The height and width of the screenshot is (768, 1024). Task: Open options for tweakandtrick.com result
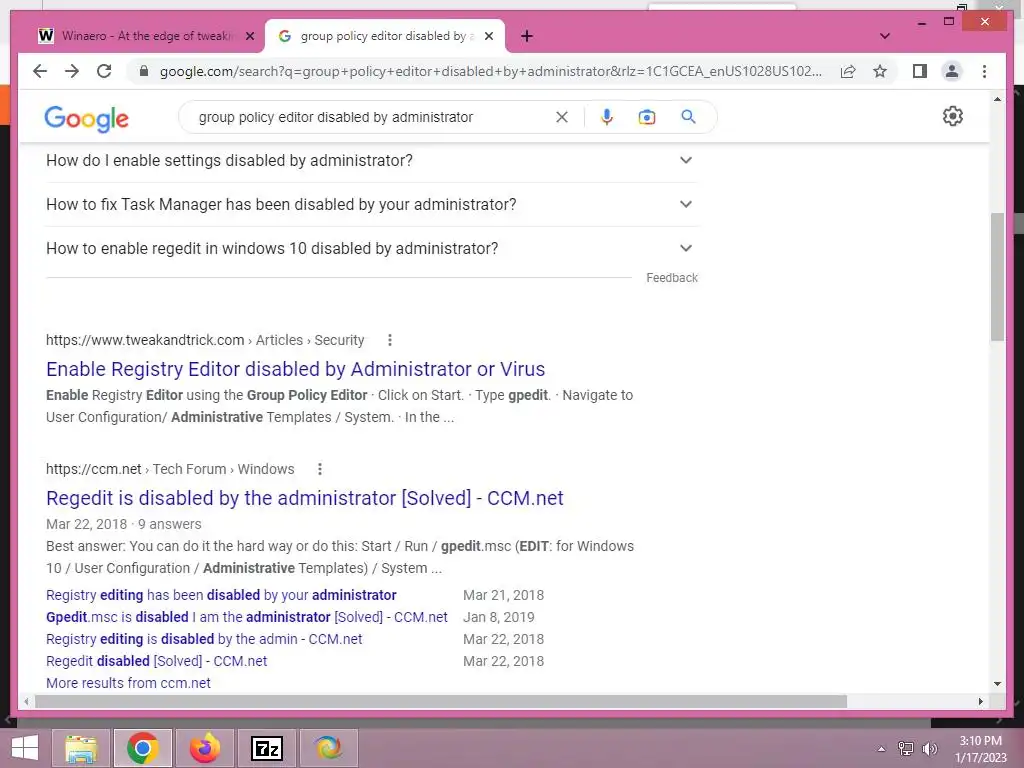click(390, 340)
